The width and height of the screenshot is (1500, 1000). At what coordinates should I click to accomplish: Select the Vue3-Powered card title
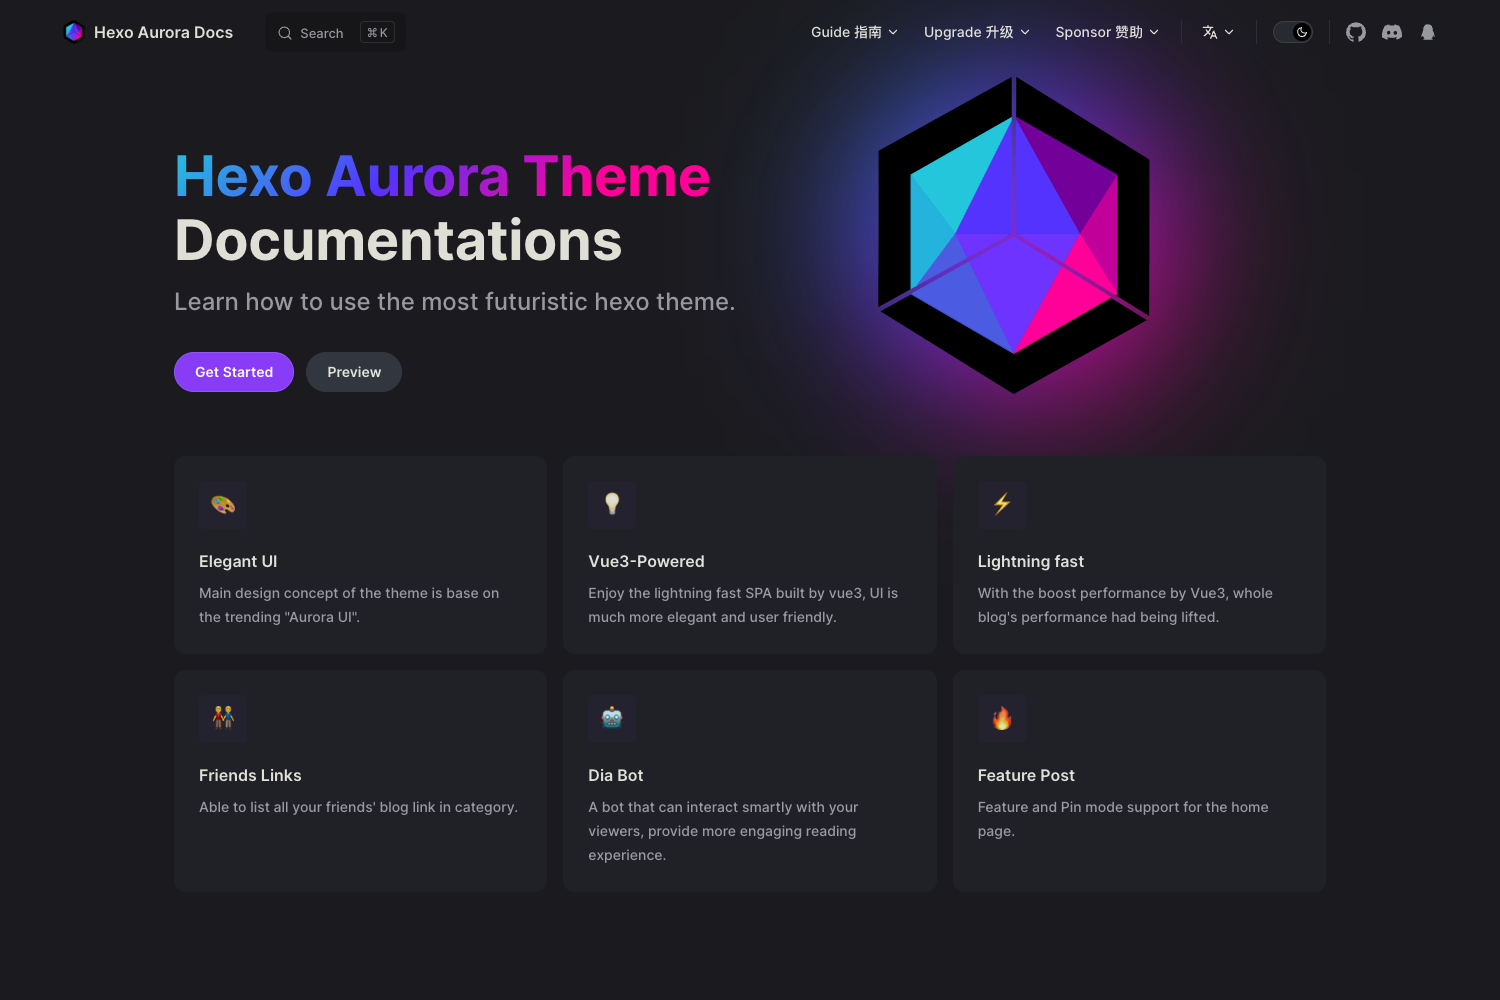coord(646,562)
